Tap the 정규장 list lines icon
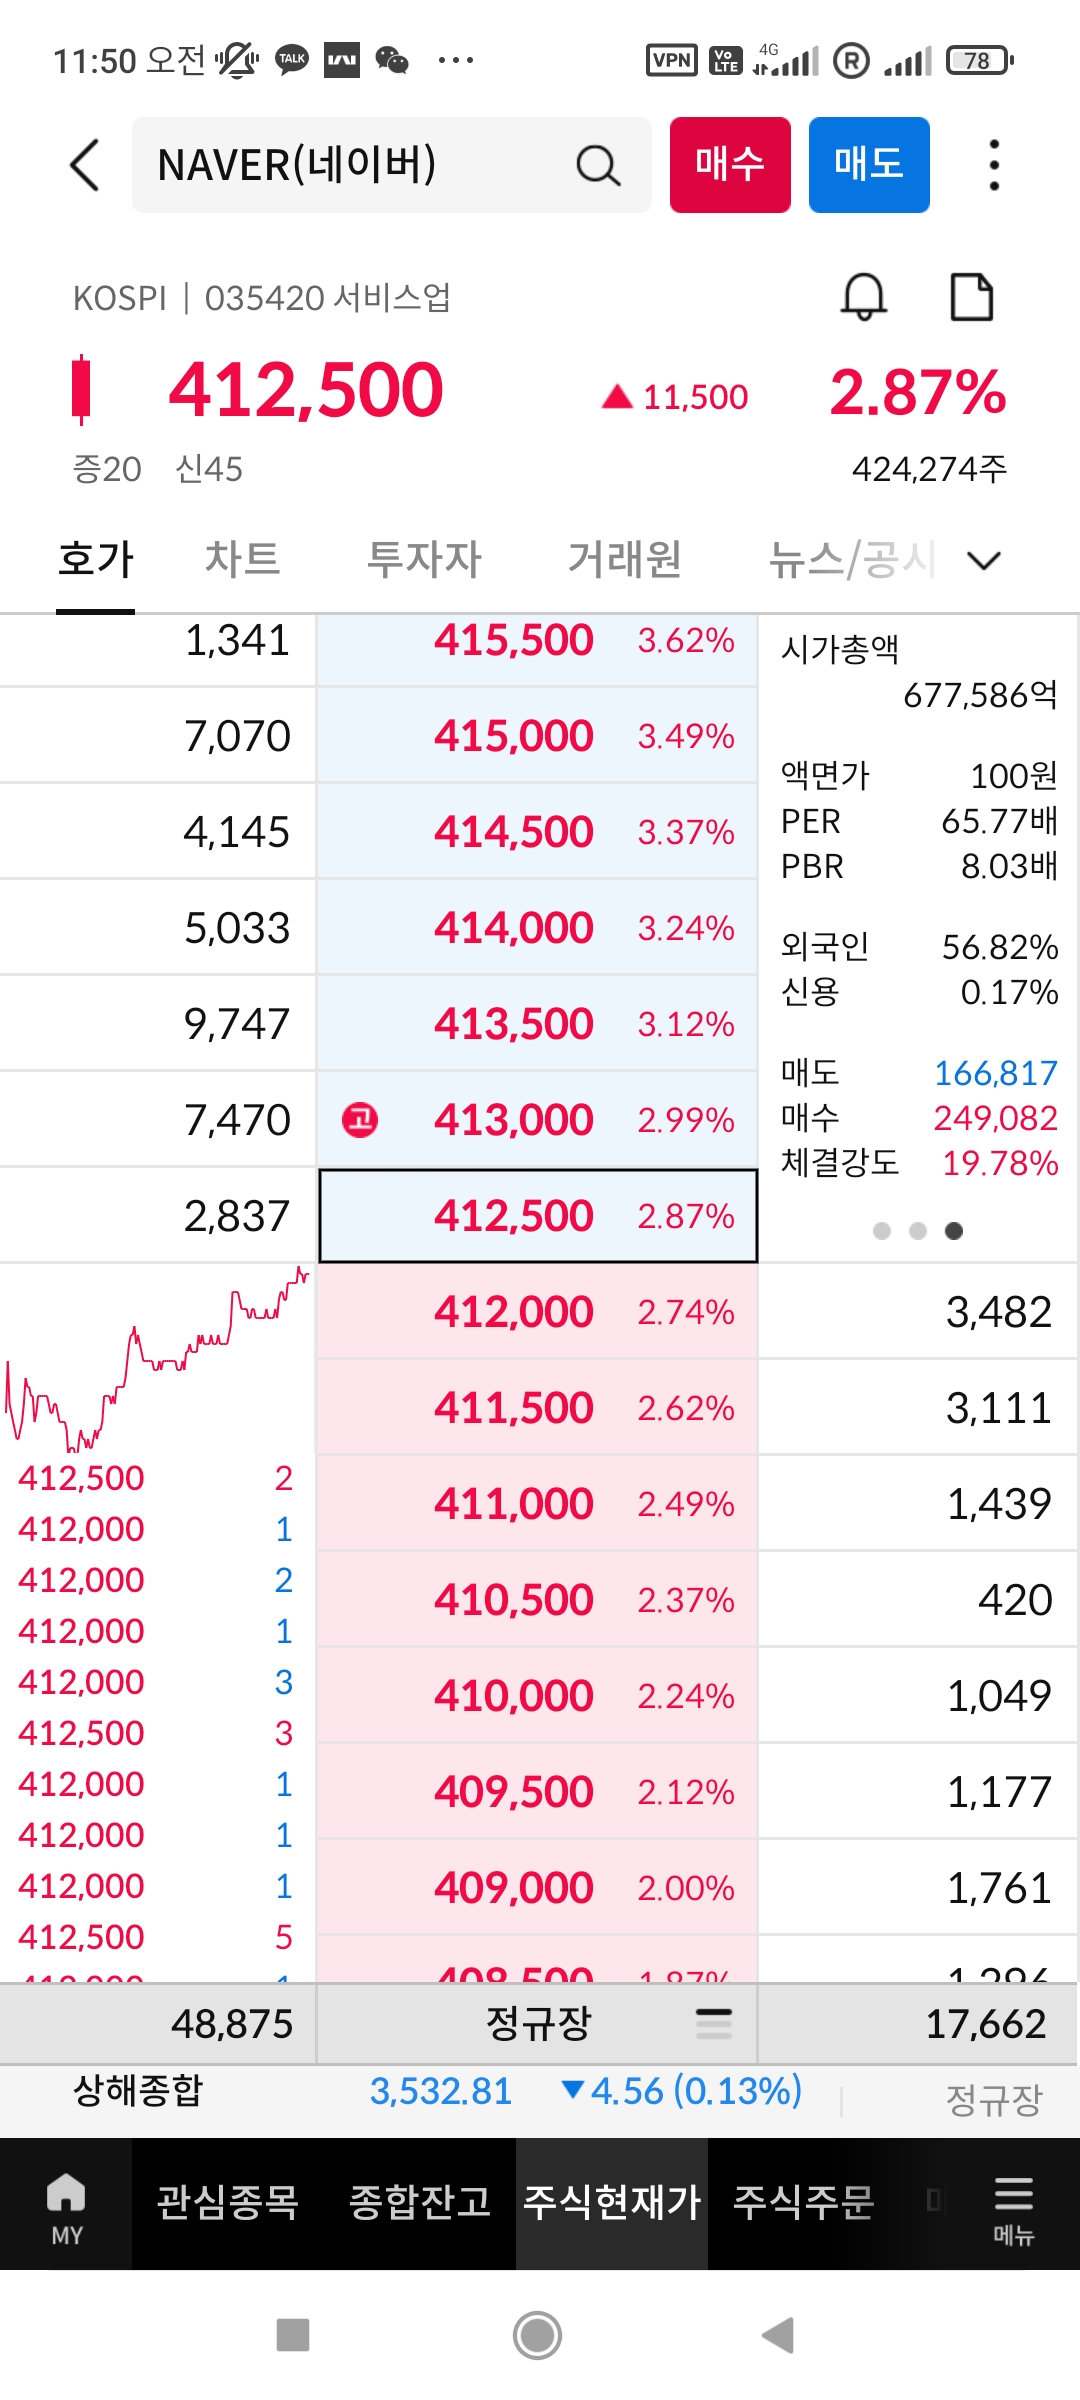The width and height of the screenshot is (1080, 2400). pos(714,2024)
